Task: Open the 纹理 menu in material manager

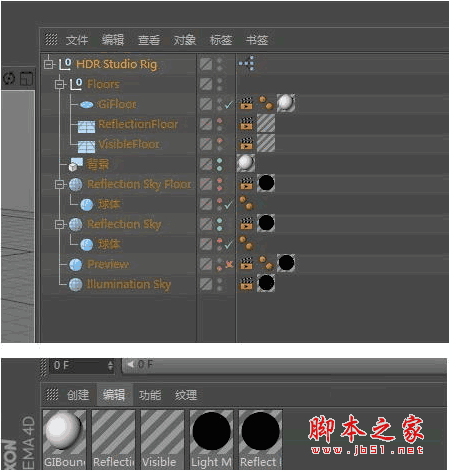Action: 186,395
